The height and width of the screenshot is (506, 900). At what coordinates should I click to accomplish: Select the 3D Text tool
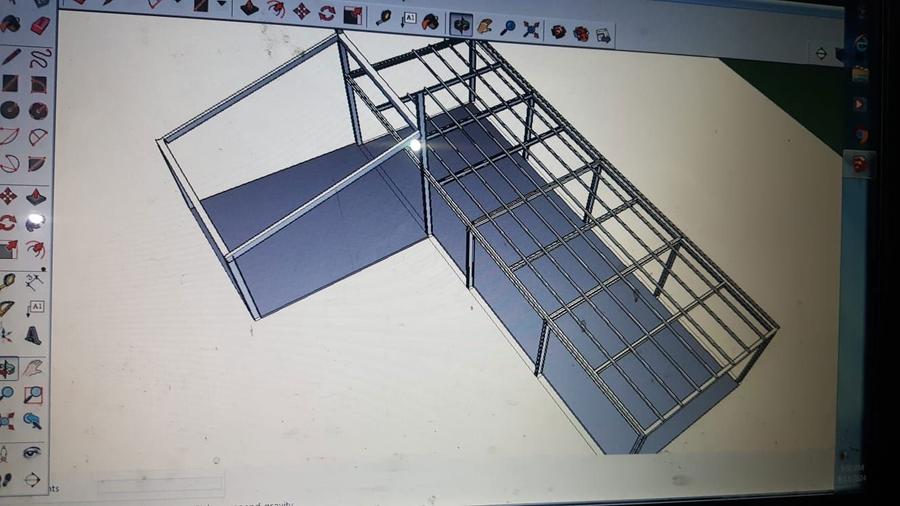33,336
